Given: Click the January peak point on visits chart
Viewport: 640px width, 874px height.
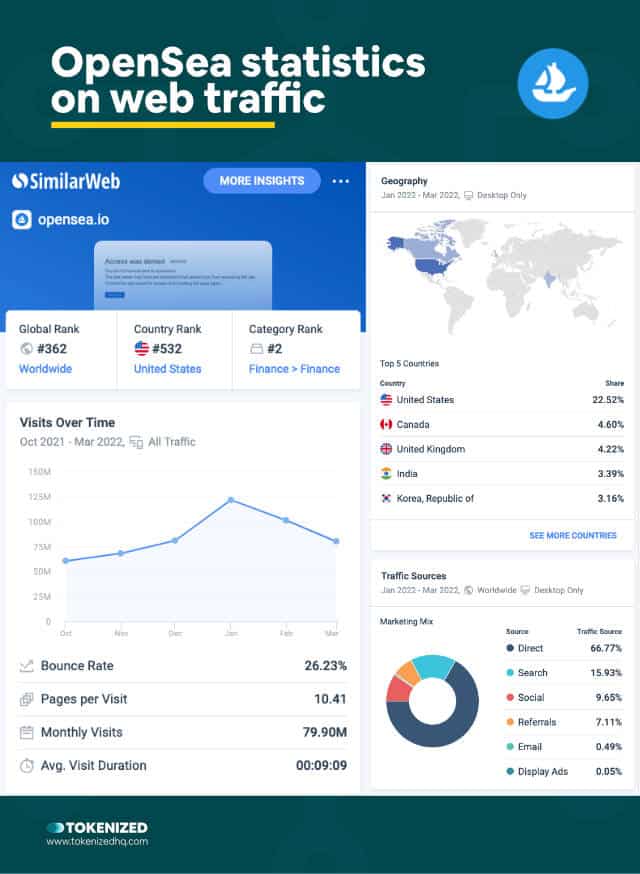Looking at the screenshot, I should point(231,500).
